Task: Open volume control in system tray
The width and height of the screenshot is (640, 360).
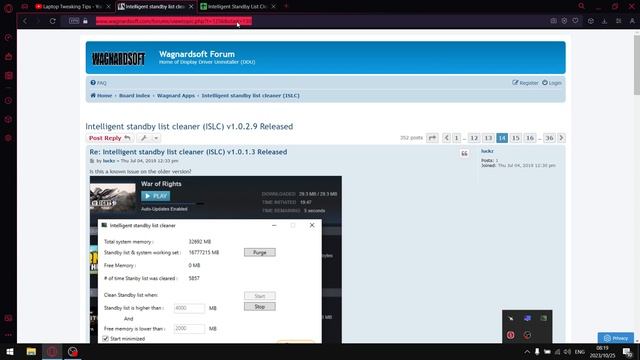Action: (x=567, y=351)
